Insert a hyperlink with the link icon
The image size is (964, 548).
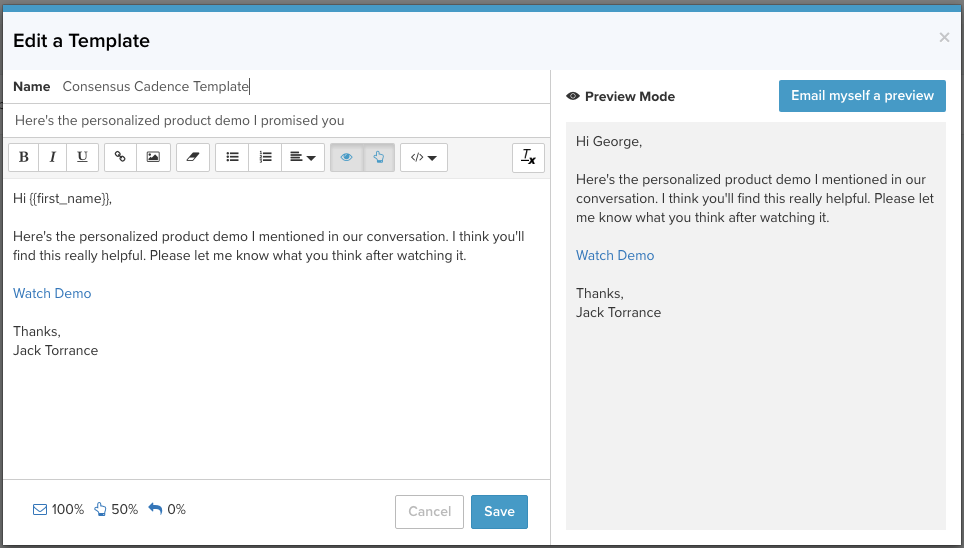point(120,158)
